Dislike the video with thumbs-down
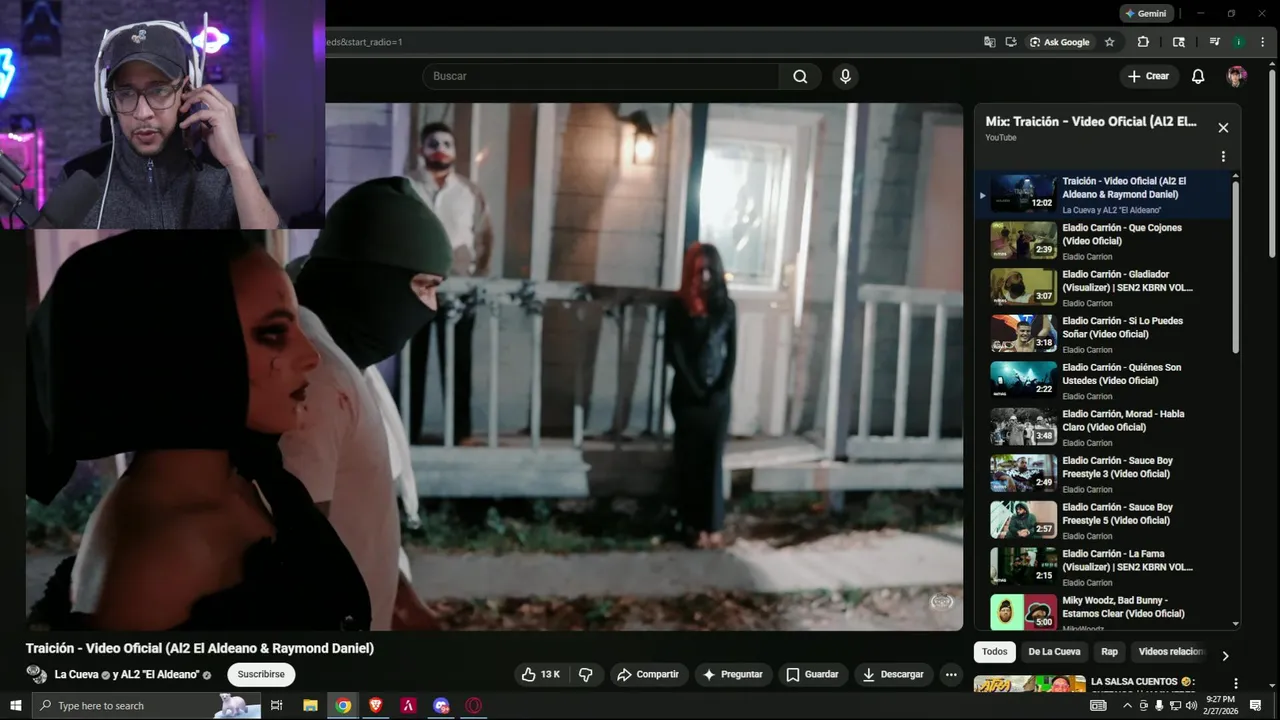Image resolution: width=1280 pixels, height=720 pixels. [586, 674]
